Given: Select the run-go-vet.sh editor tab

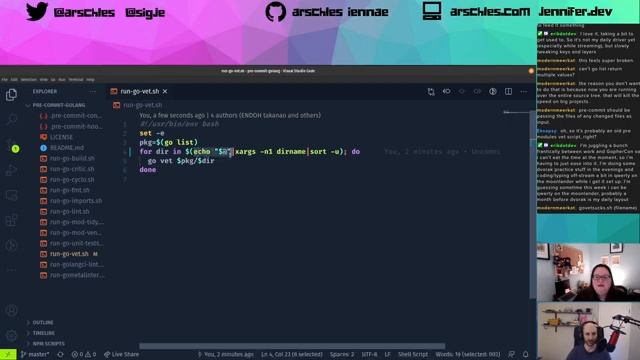Looking at the screenshot, I should [139, 91].
